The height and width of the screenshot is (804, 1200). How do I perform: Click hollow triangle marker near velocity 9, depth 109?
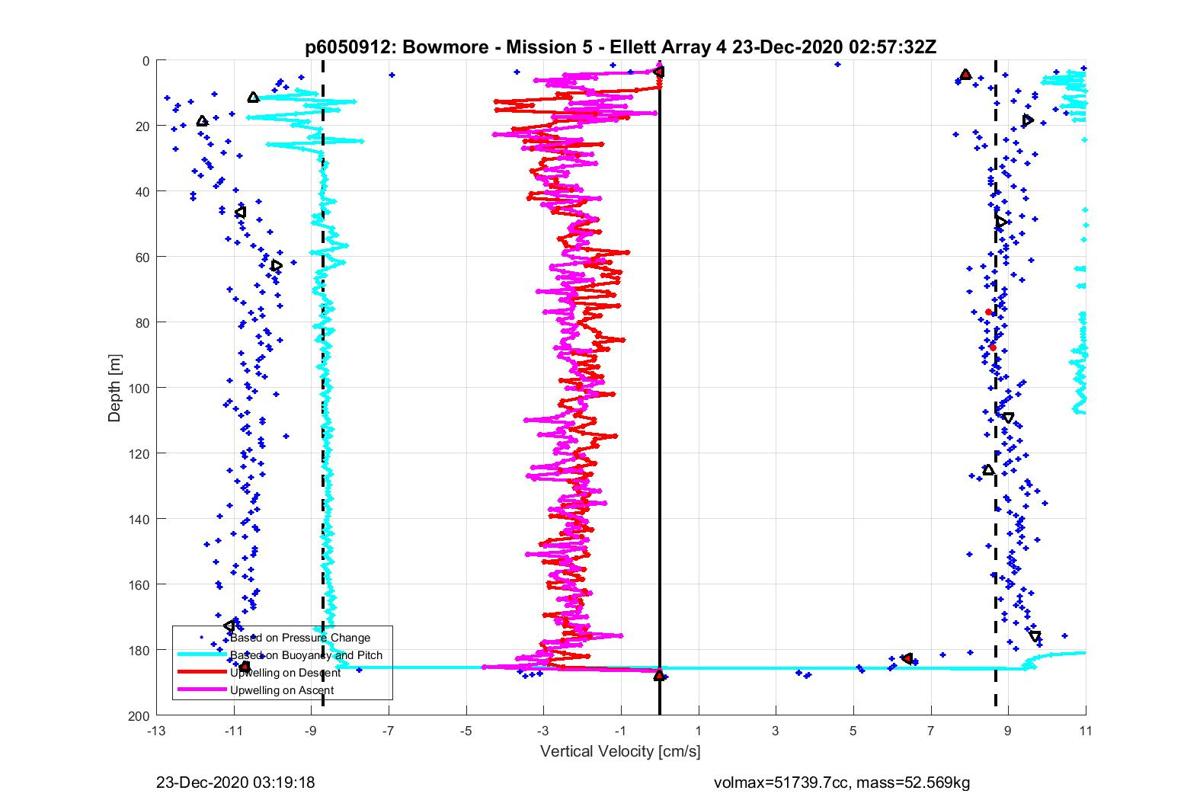tap(1008, 417)
